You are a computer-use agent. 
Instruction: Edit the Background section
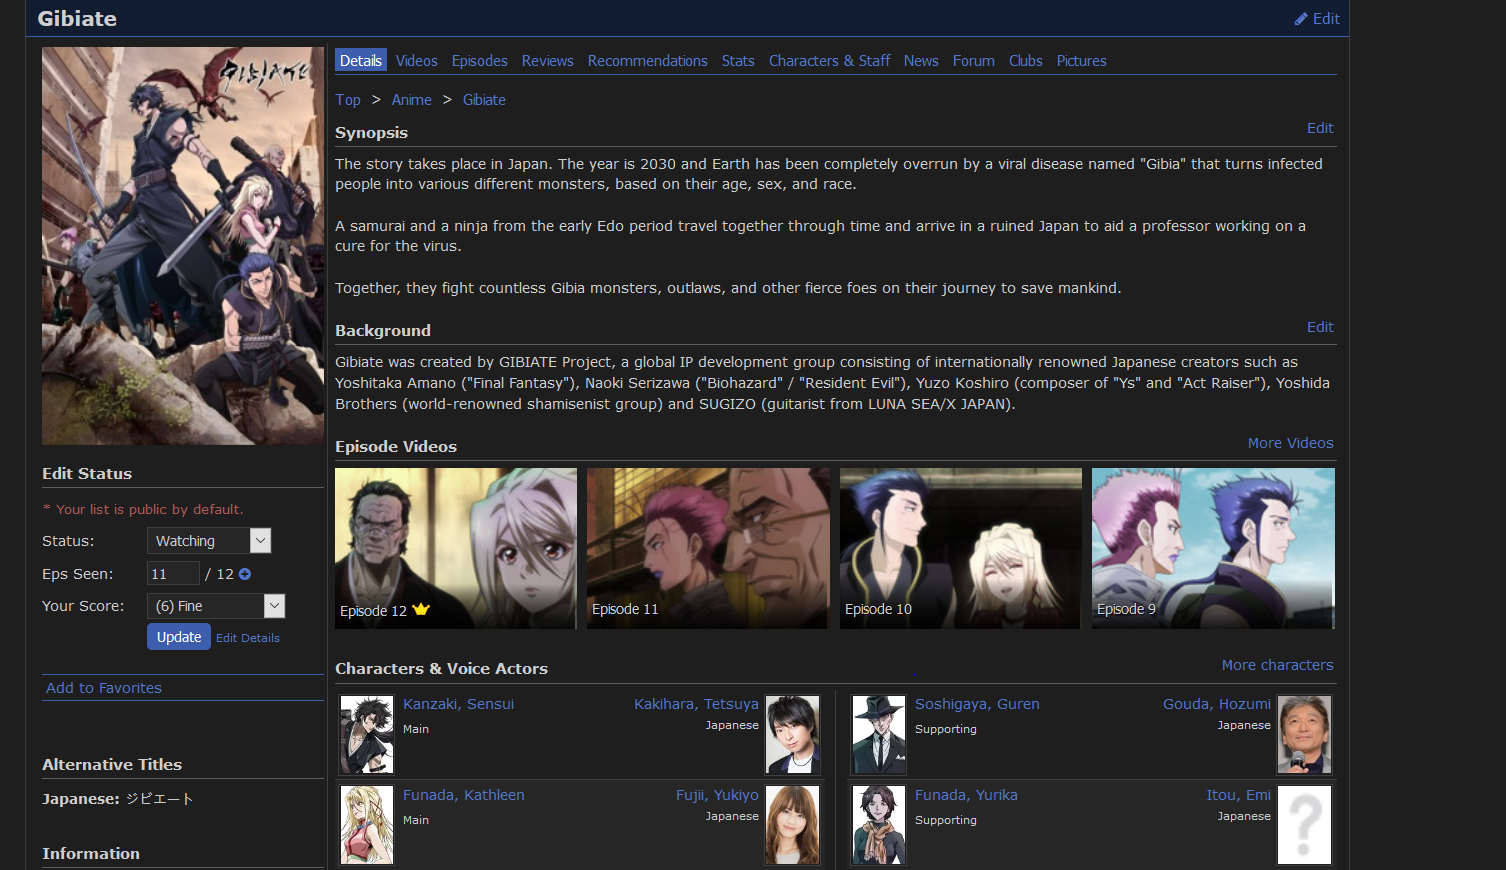(1320, 327)
